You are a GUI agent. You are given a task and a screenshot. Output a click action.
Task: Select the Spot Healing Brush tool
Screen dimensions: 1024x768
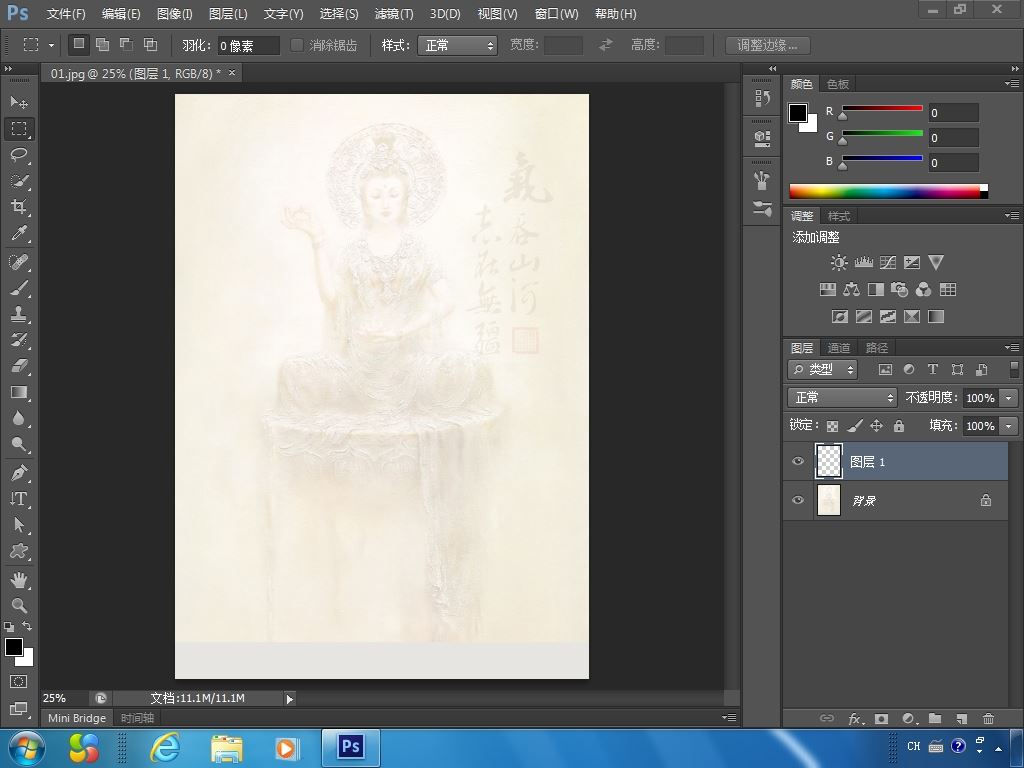click(19, 262)
